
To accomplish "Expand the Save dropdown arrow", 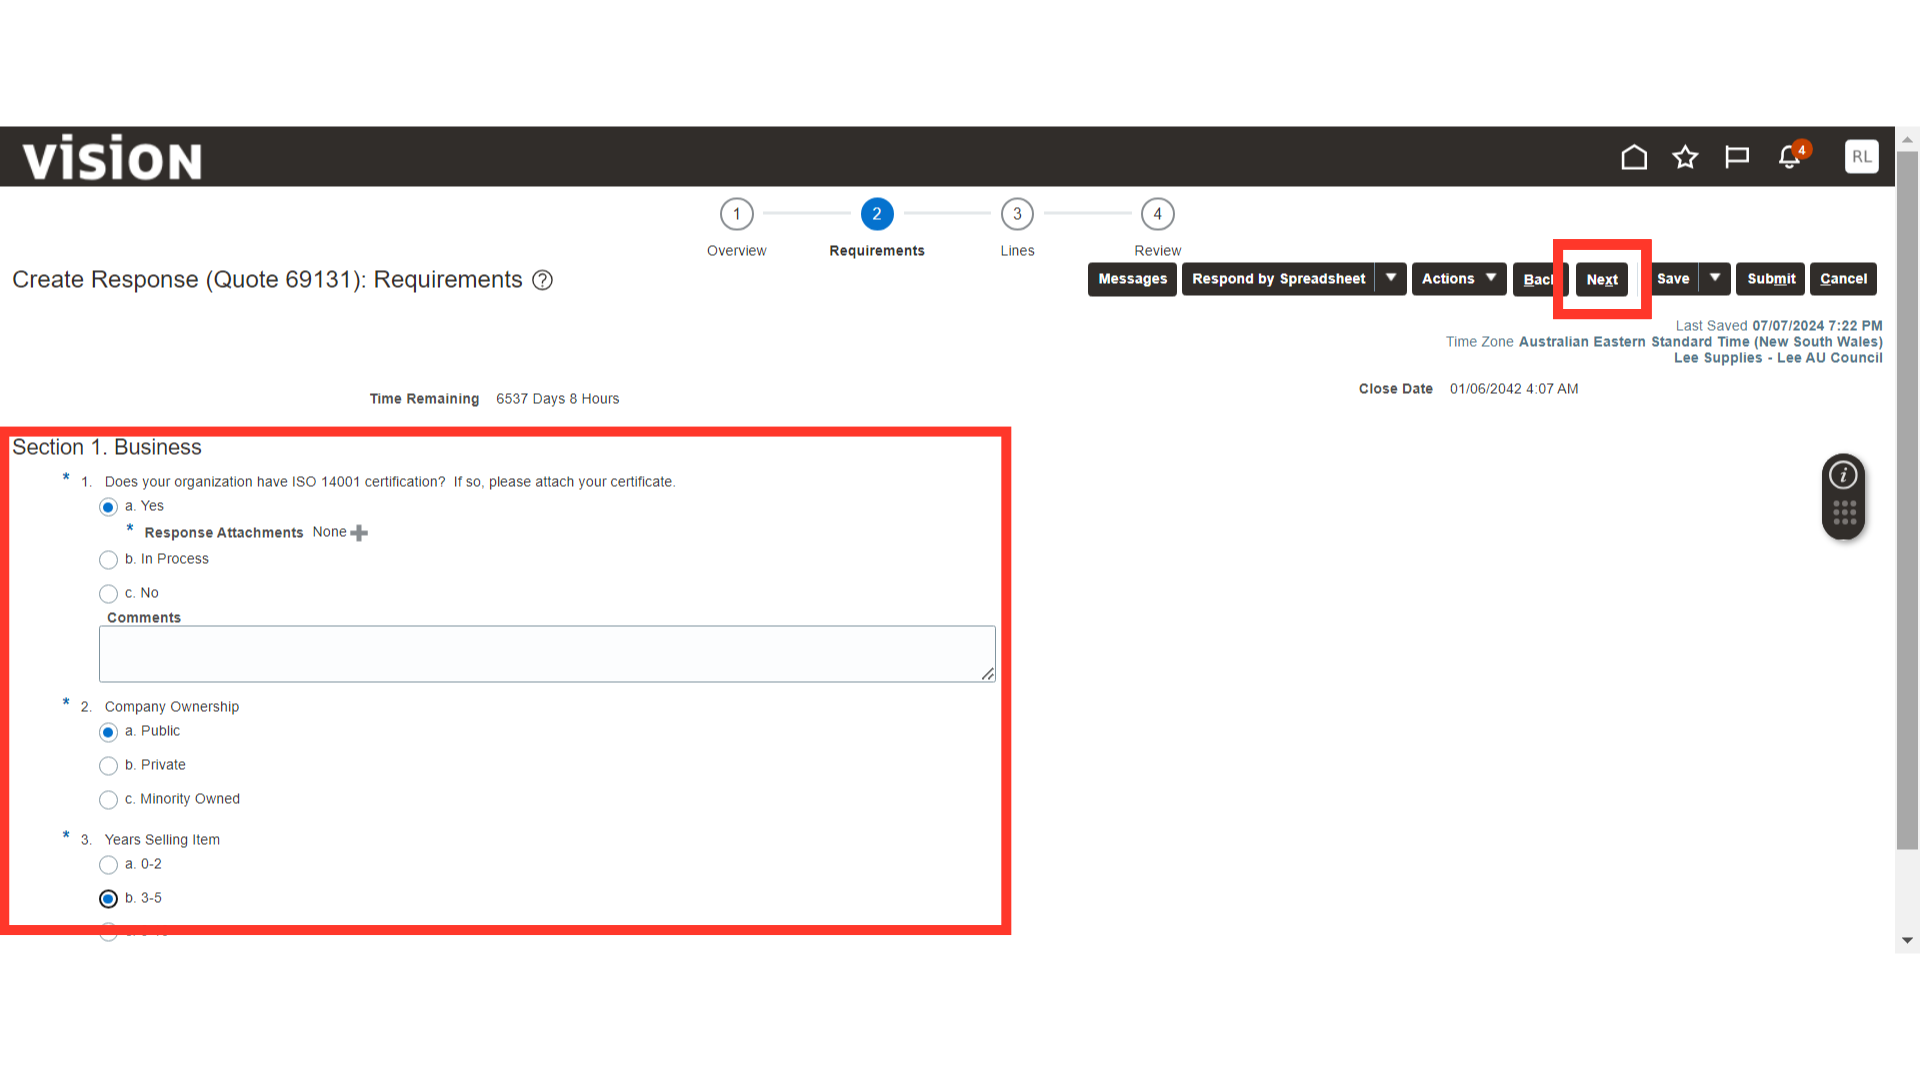I will coord(1715,279).
